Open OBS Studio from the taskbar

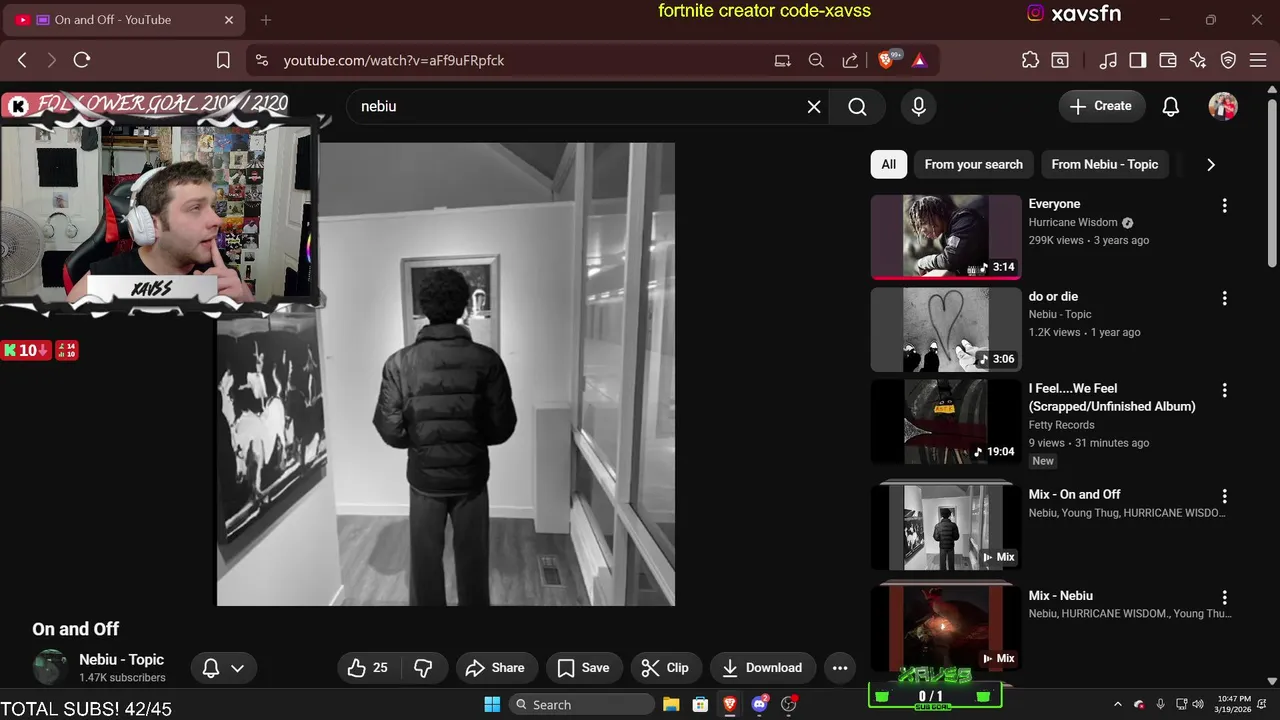pos(789,704)
